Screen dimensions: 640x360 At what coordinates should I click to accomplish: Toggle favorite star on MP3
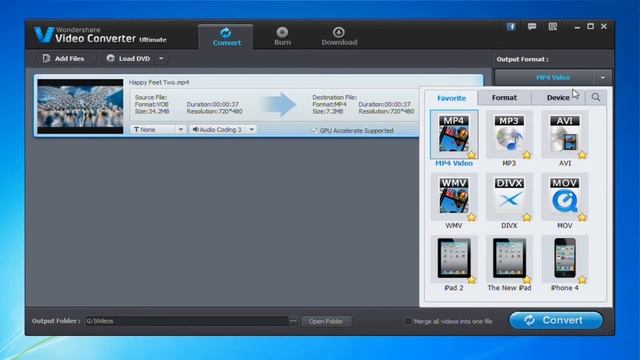point(527,155)
